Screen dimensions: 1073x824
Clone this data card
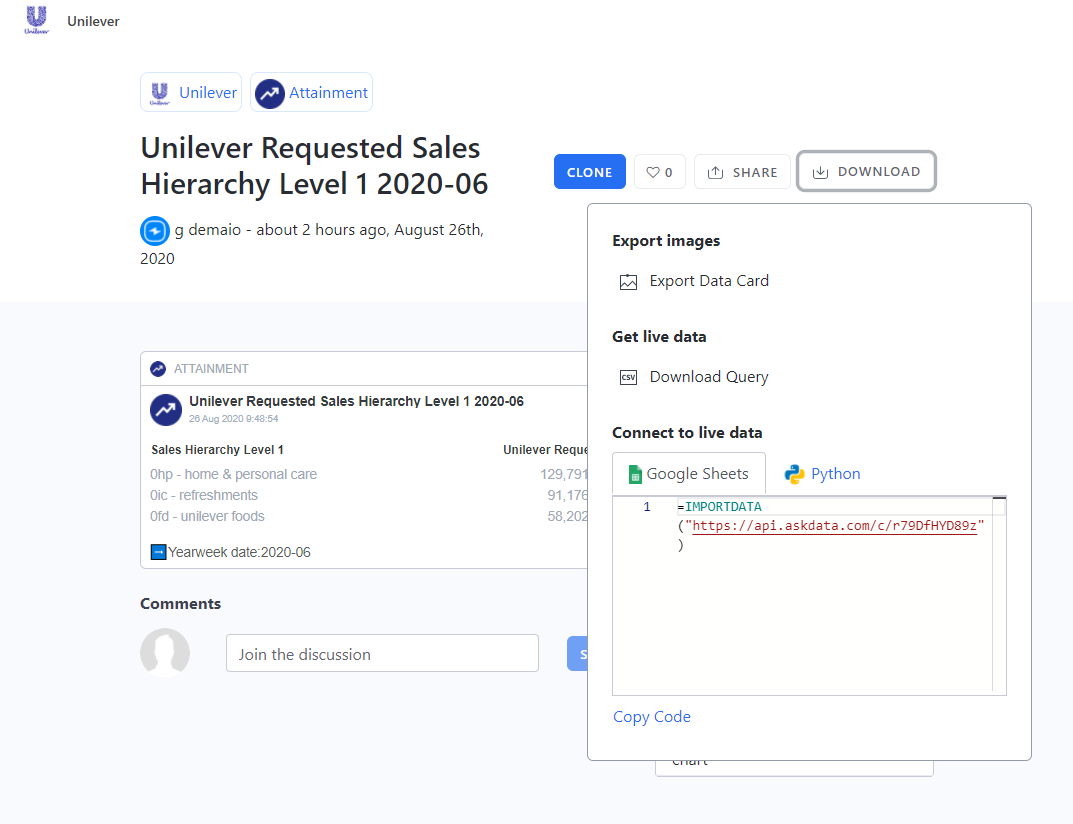pos(589,172)
